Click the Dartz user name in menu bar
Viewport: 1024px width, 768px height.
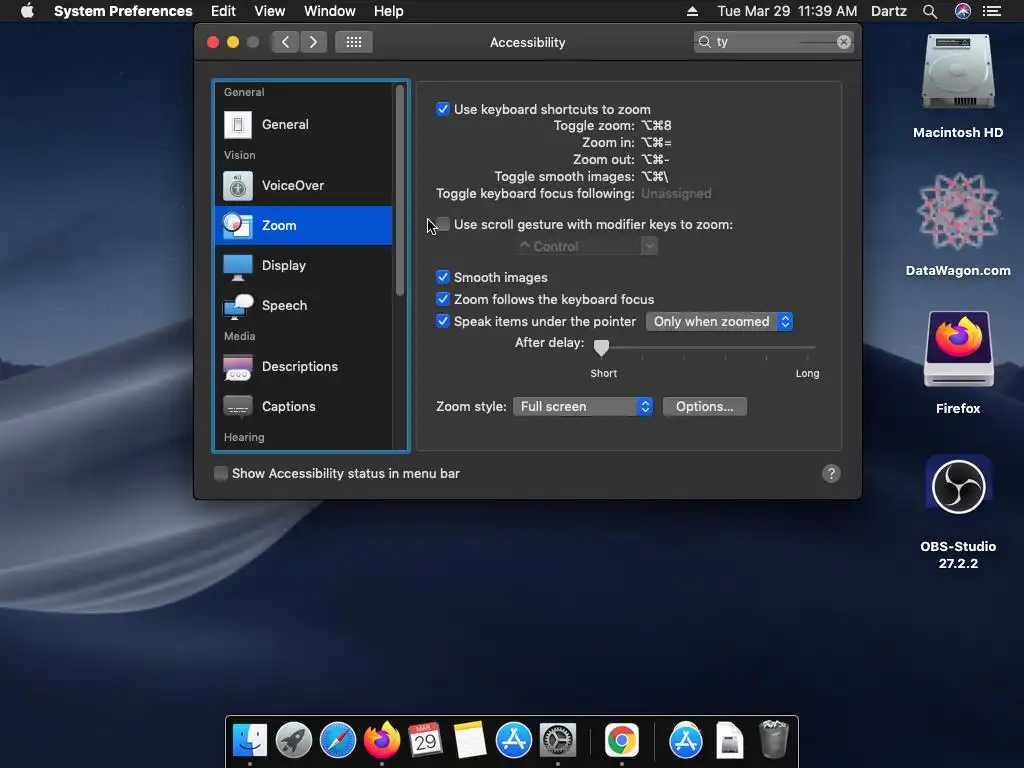point(888,11)
